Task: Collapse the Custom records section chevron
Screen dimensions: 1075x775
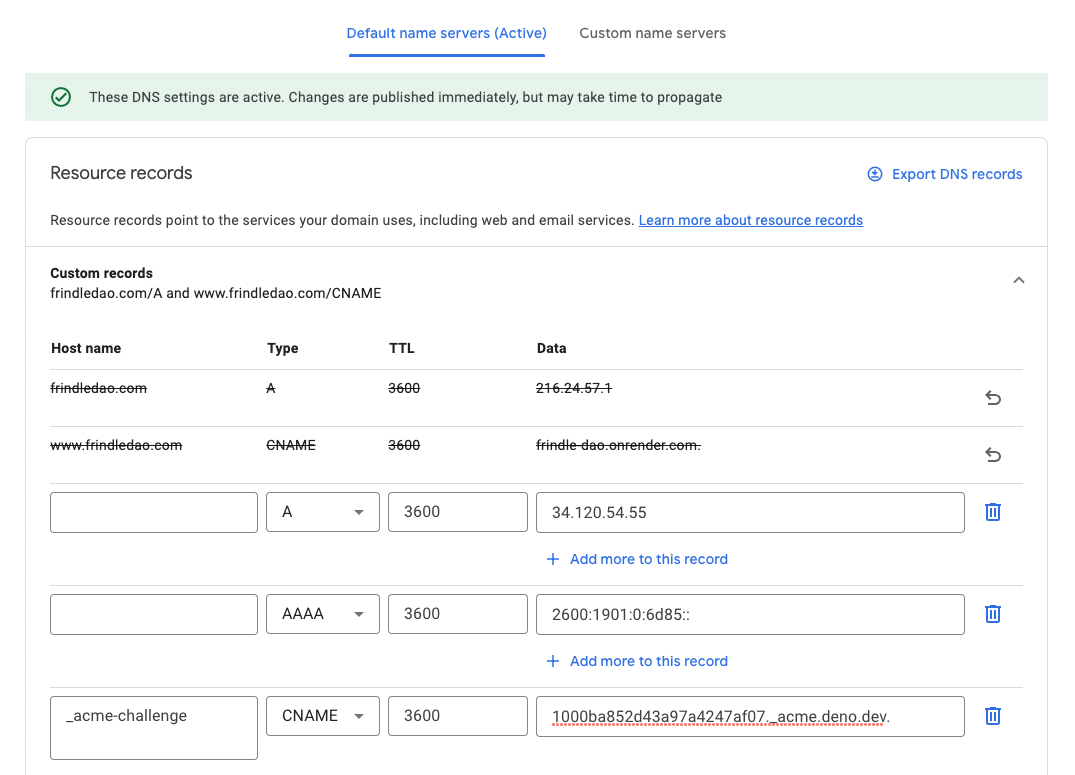Action: (x=1018, y=280)
